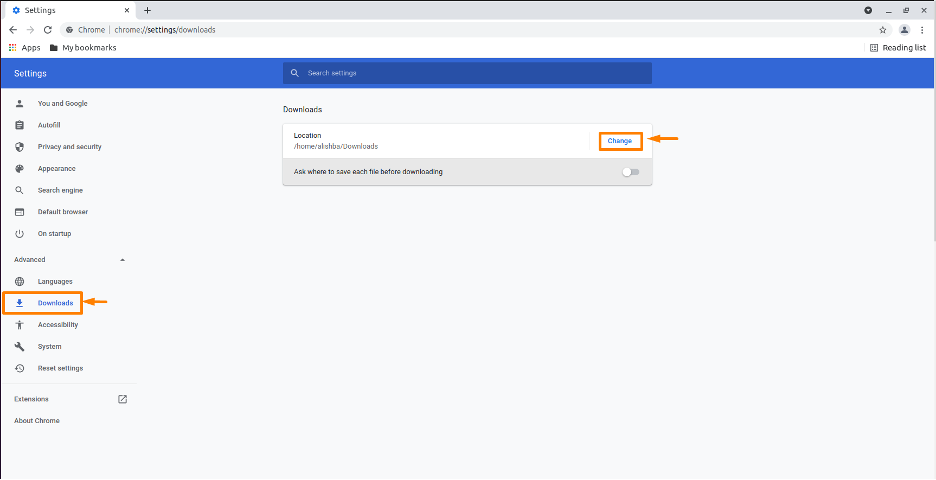Open Chrome three-dot menu
Viewport: 936px width, 480px height.
(922, 30)
